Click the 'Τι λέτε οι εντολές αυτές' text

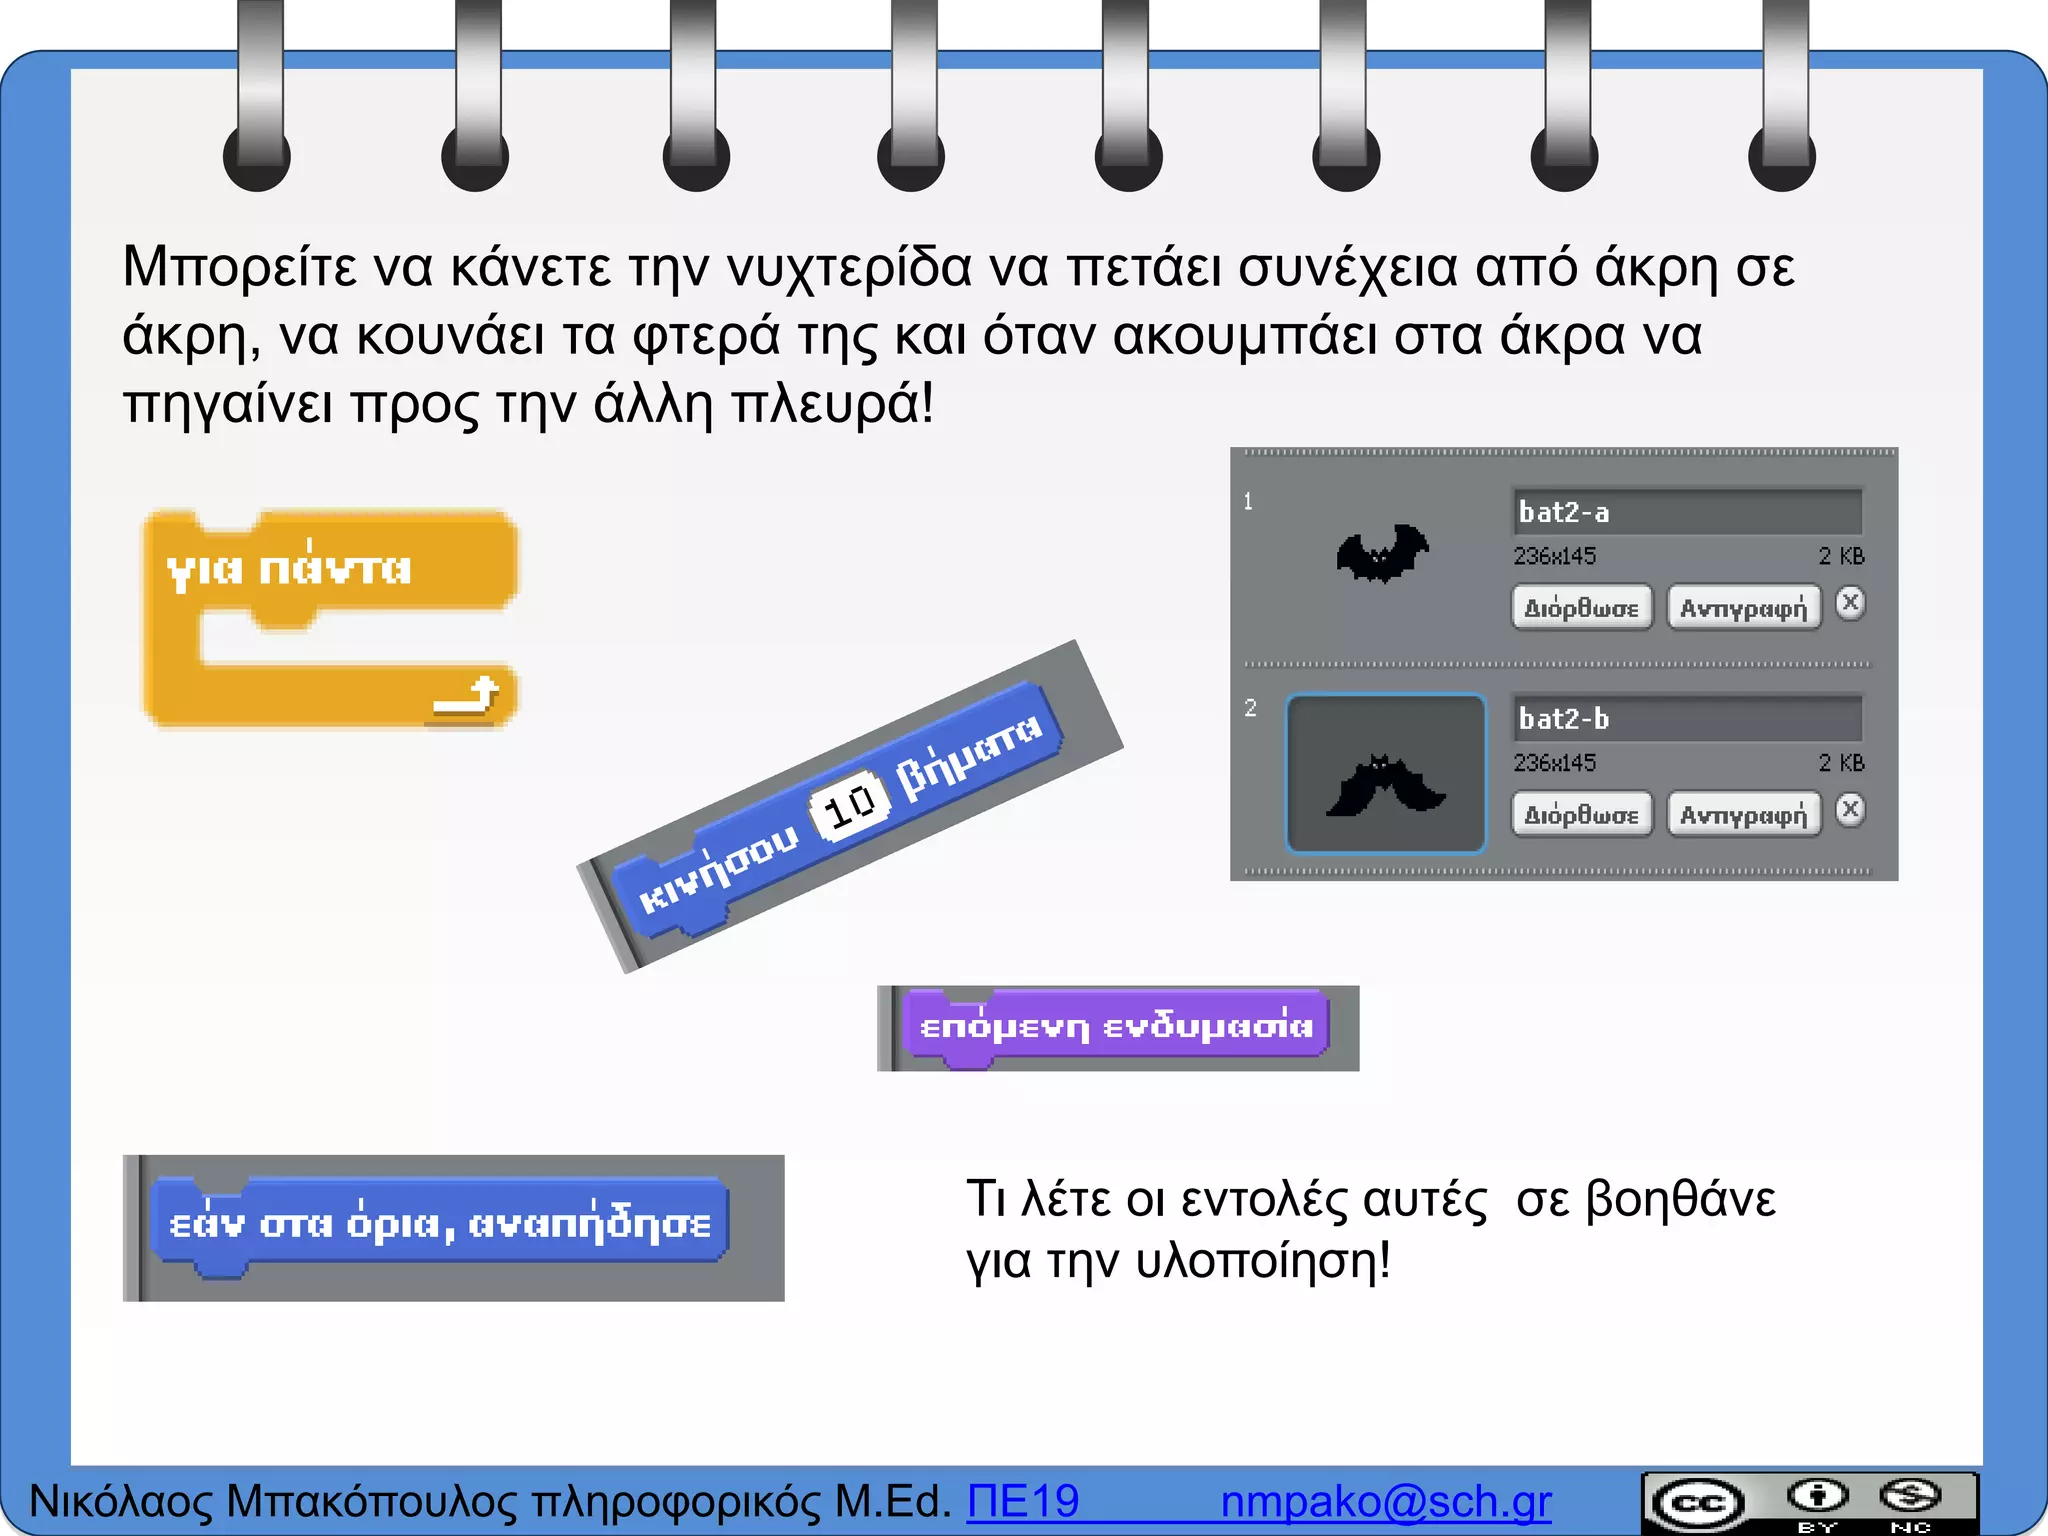click(1226, 1198)
